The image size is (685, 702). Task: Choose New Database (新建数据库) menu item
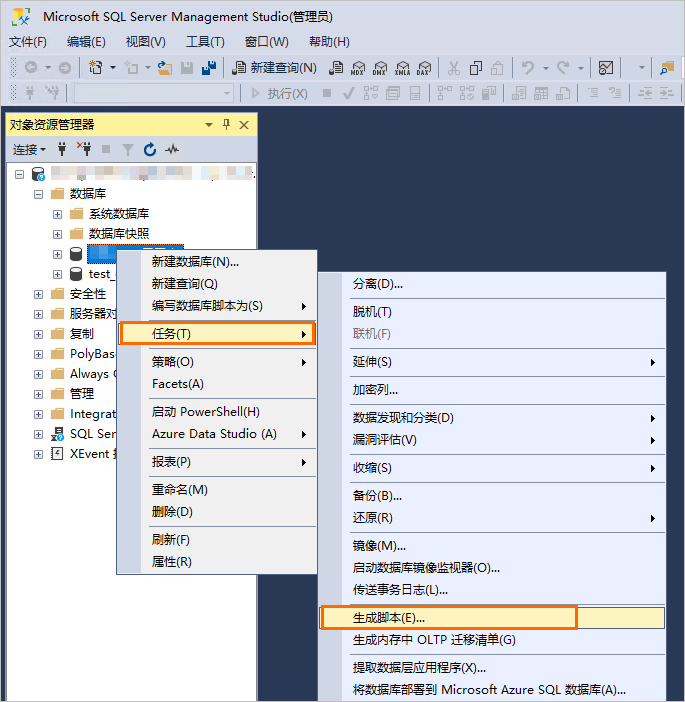[218, 261]
